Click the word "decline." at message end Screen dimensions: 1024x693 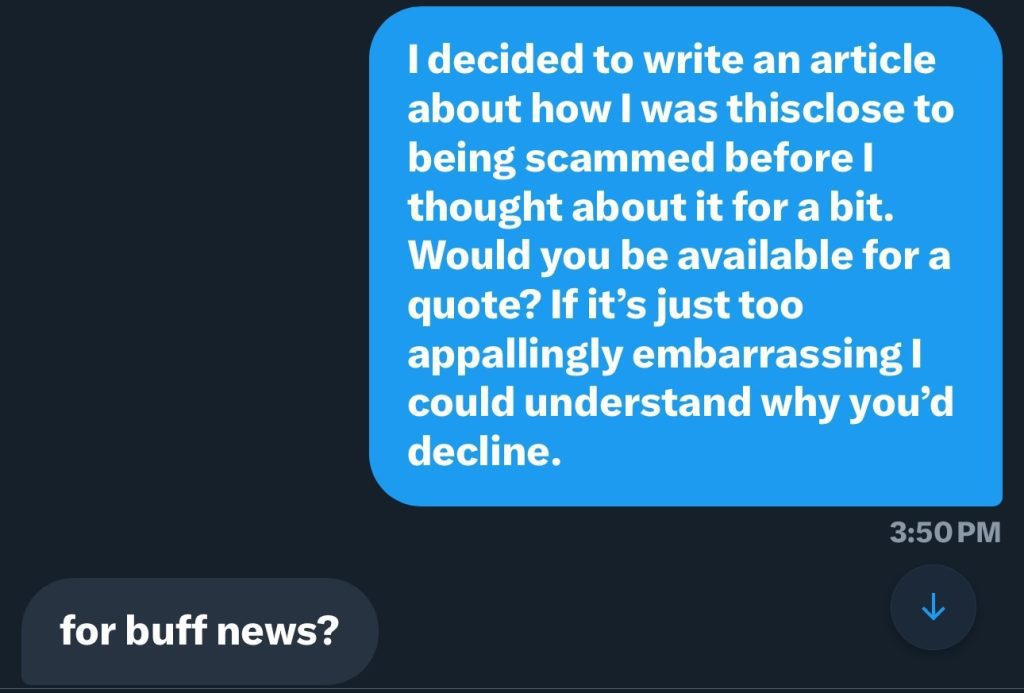[x=481, y=452]
